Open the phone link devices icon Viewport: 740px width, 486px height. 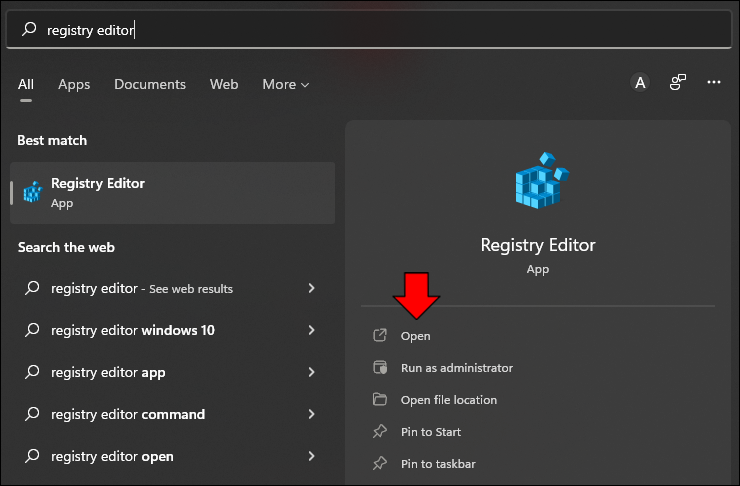[x=678, y=83]
